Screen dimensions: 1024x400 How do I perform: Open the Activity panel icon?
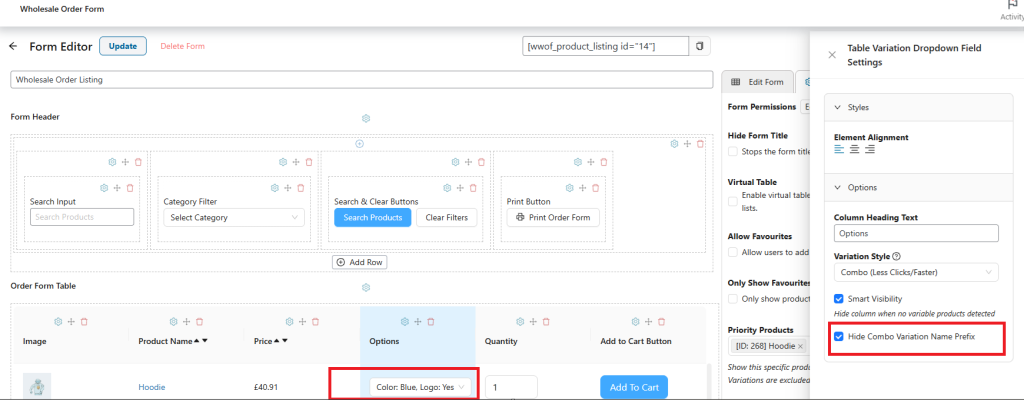(1012, 7)
